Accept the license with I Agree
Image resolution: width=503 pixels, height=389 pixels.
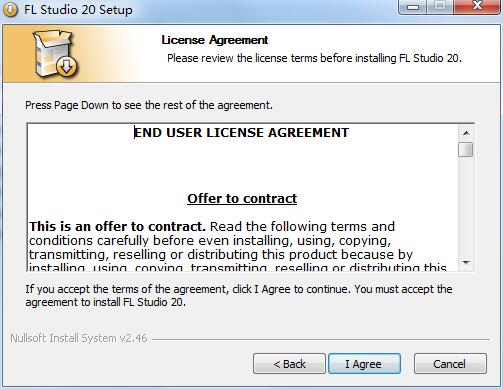pyautogui.click(x=364, y=364)
